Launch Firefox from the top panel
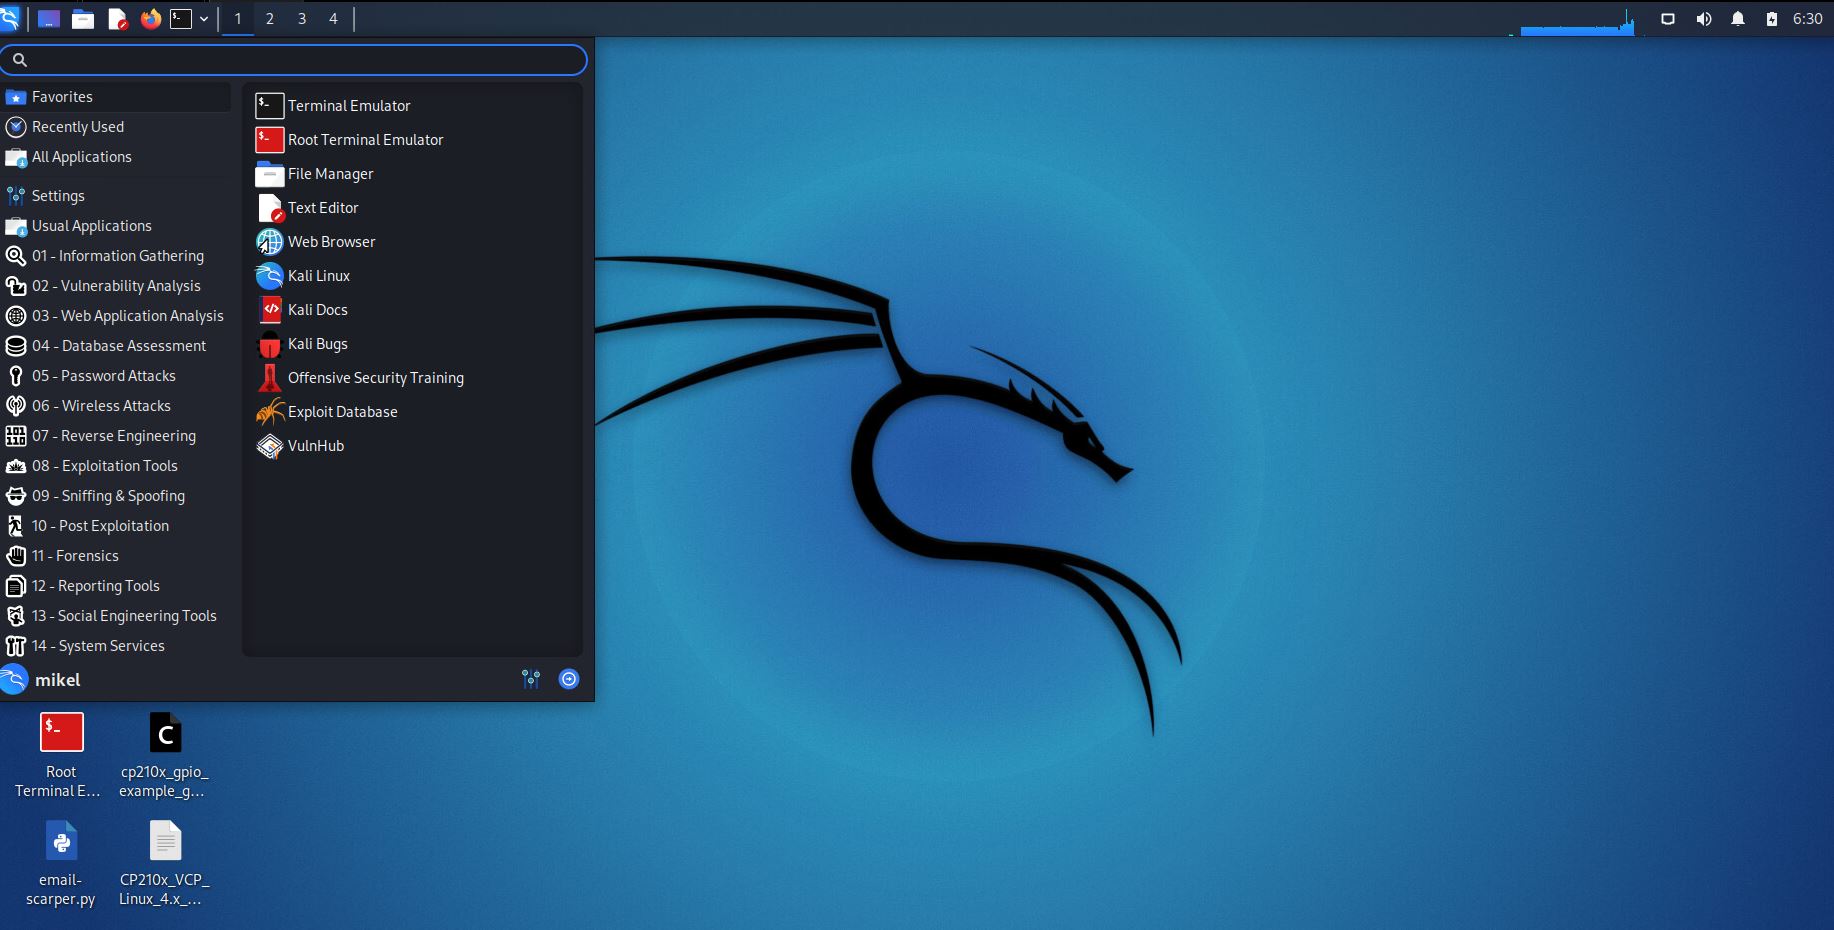1834x930 pixels. point(151,19)
